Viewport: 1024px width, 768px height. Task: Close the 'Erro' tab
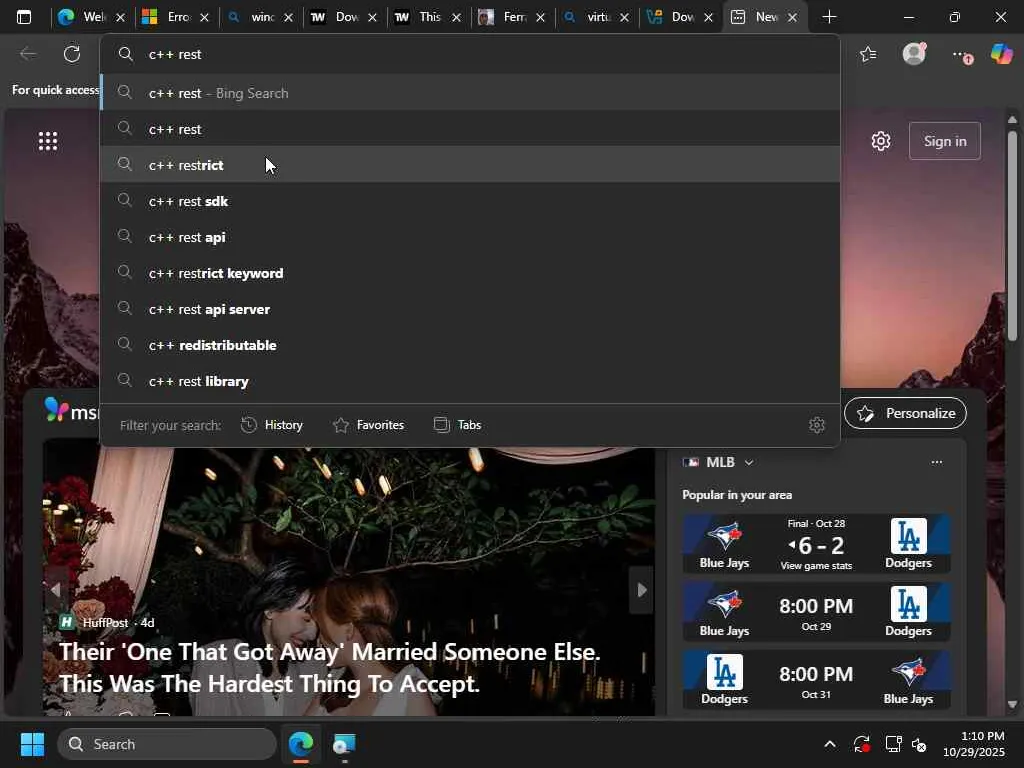tap(204, 18)
